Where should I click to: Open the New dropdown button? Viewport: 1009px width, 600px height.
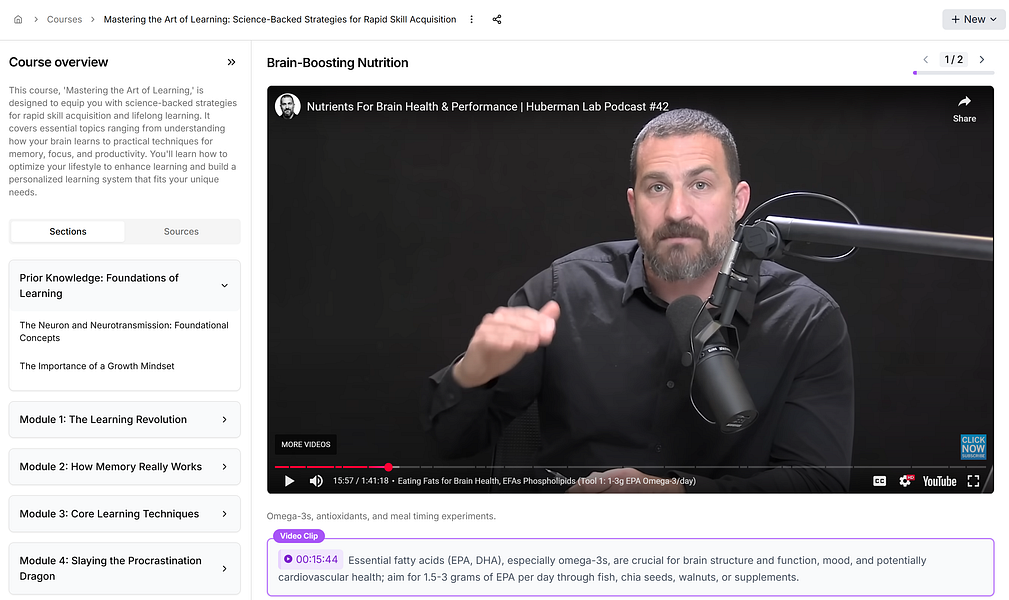(x=974, y=19)
